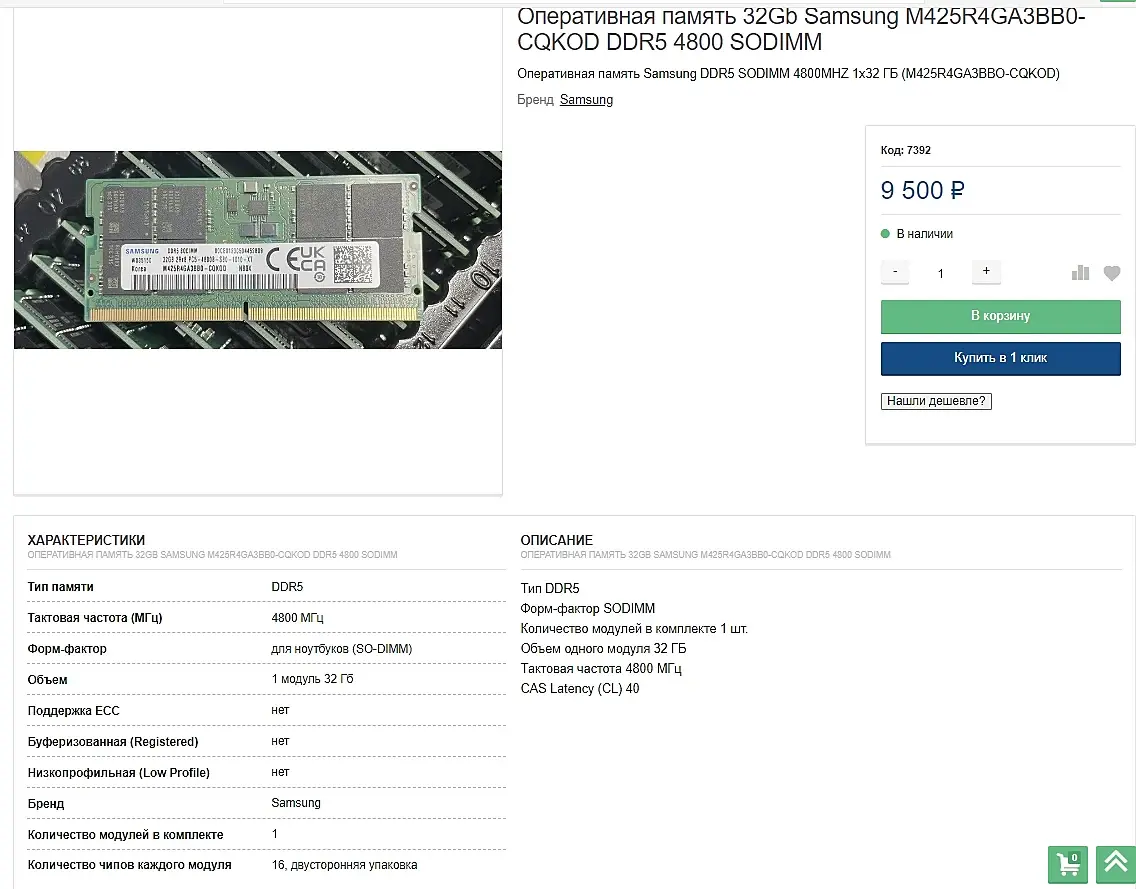
Task: Click the Низкопрофильная (Low Profile) label
Action: click(119, 773)
